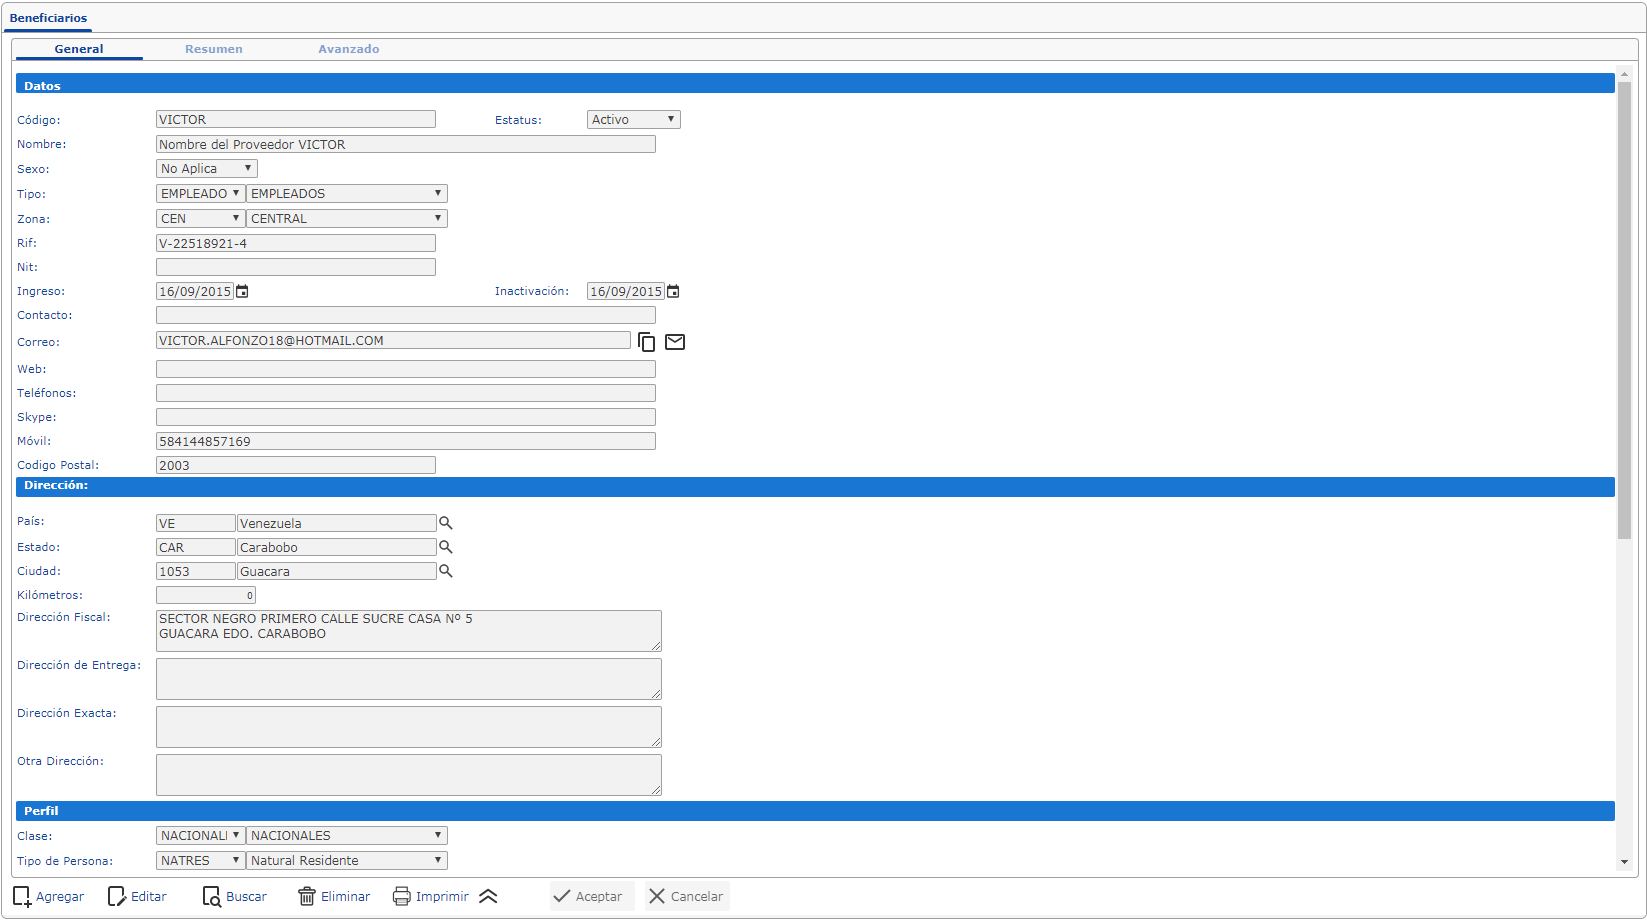This screenshot has height=920, width=1647.
Task: Click the País name field Venezuela
Action: click(x=337, y=523)
